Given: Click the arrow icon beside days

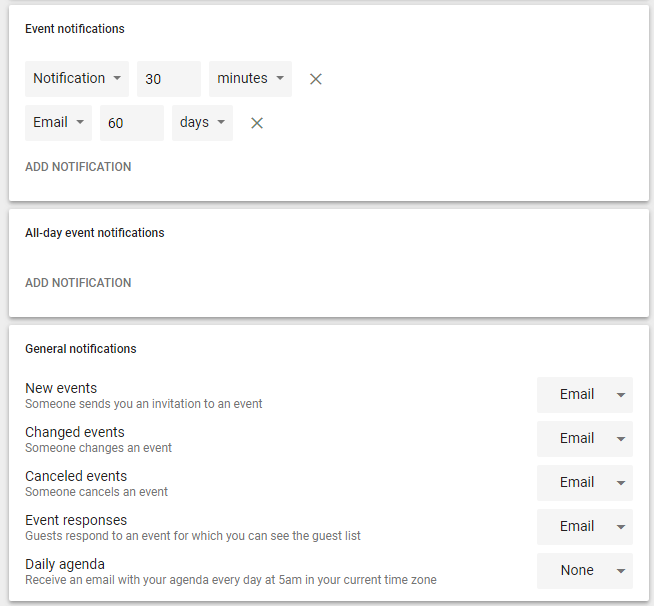Looking at the screenshot, I should tap(221, 122).
